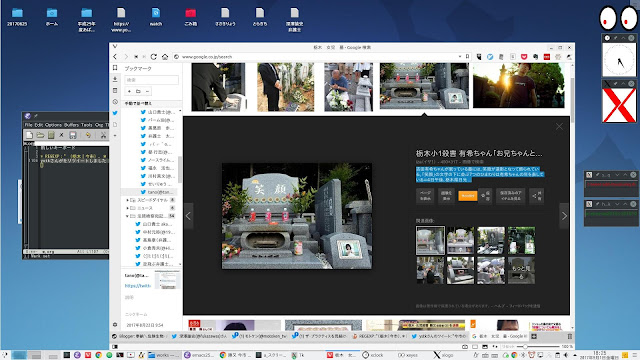
Task: Open the Pocket extension icon
Action: tap(524, 57)
